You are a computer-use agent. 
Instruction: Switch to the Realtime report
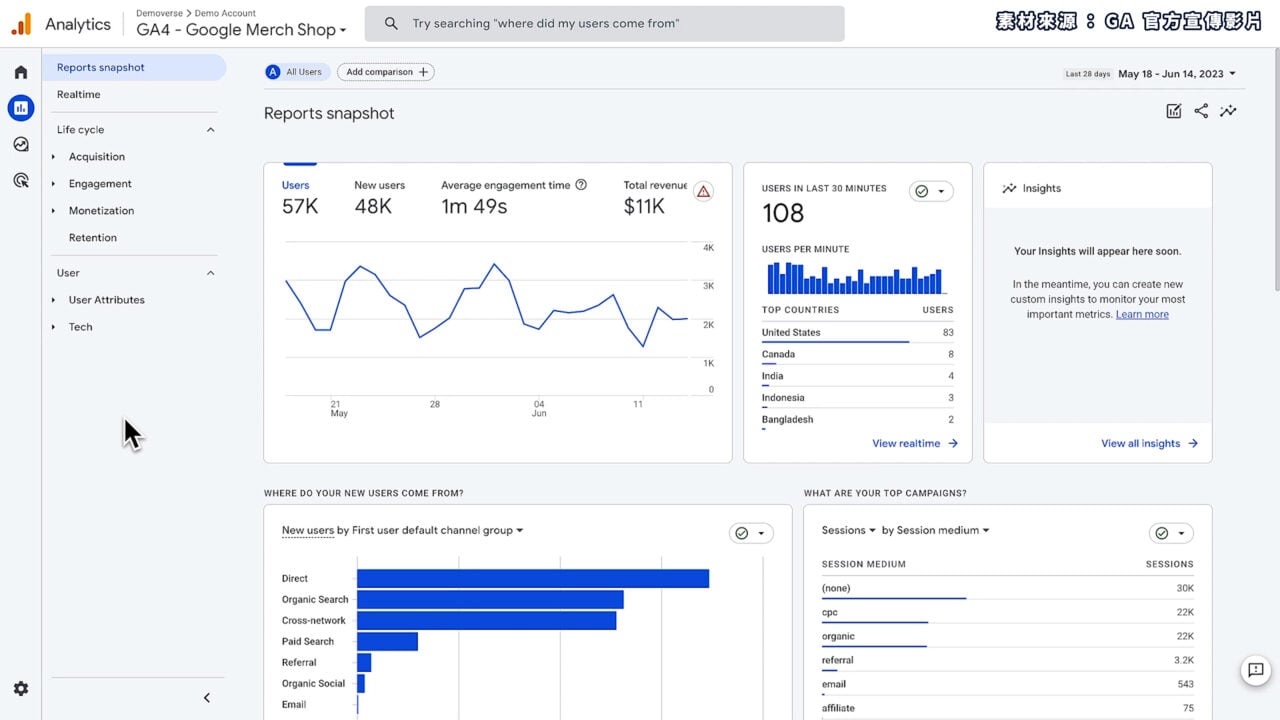click(78, 94)
